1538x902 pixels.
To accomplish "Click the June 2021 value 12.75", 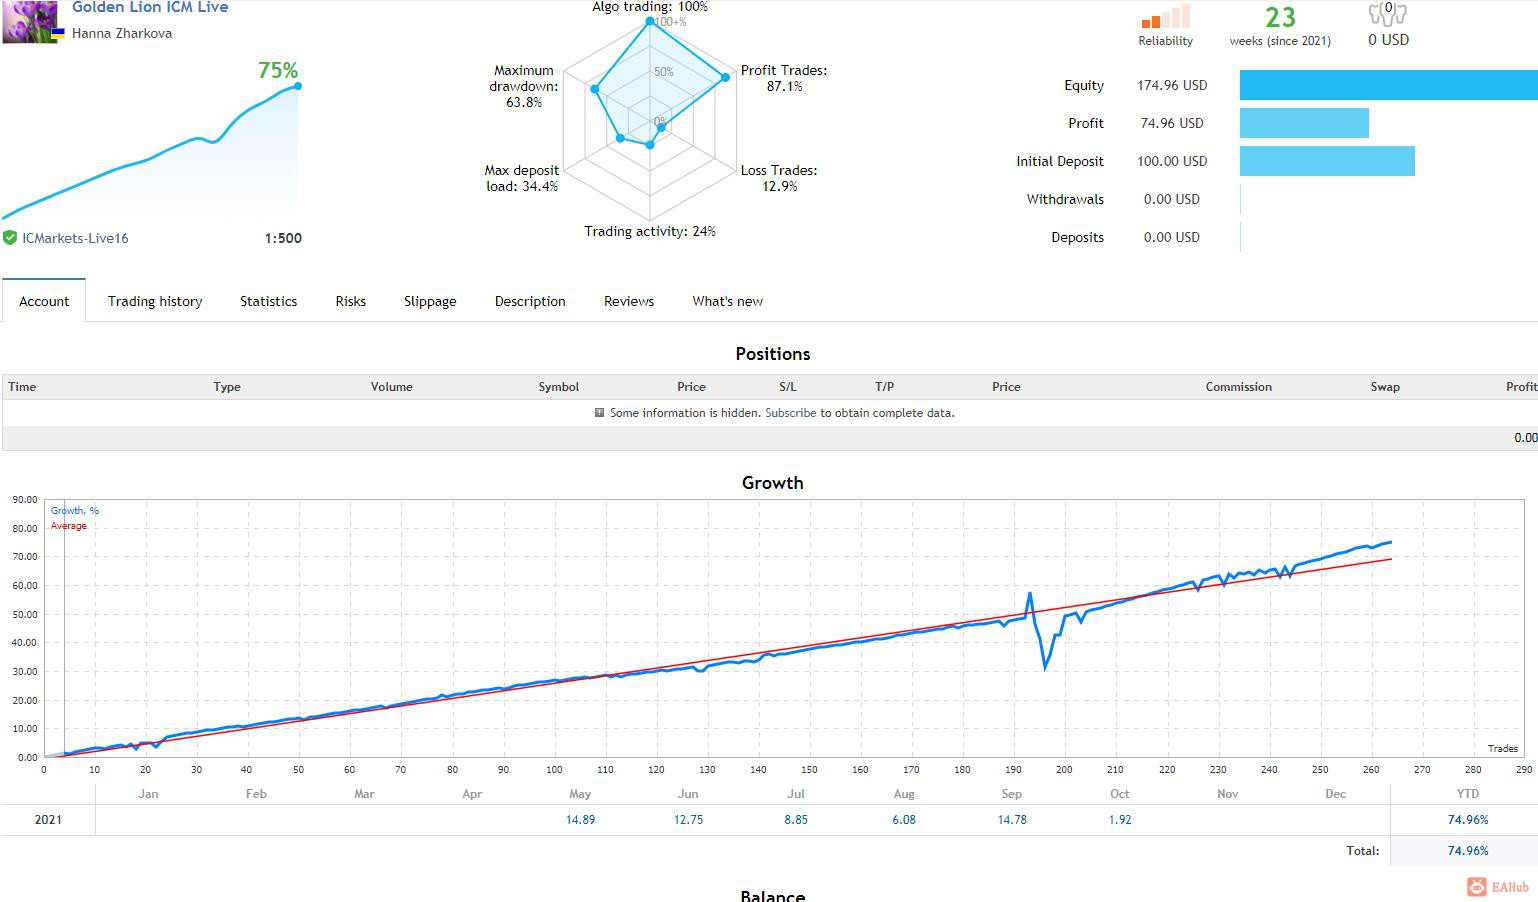I will (x=688, y=820).
